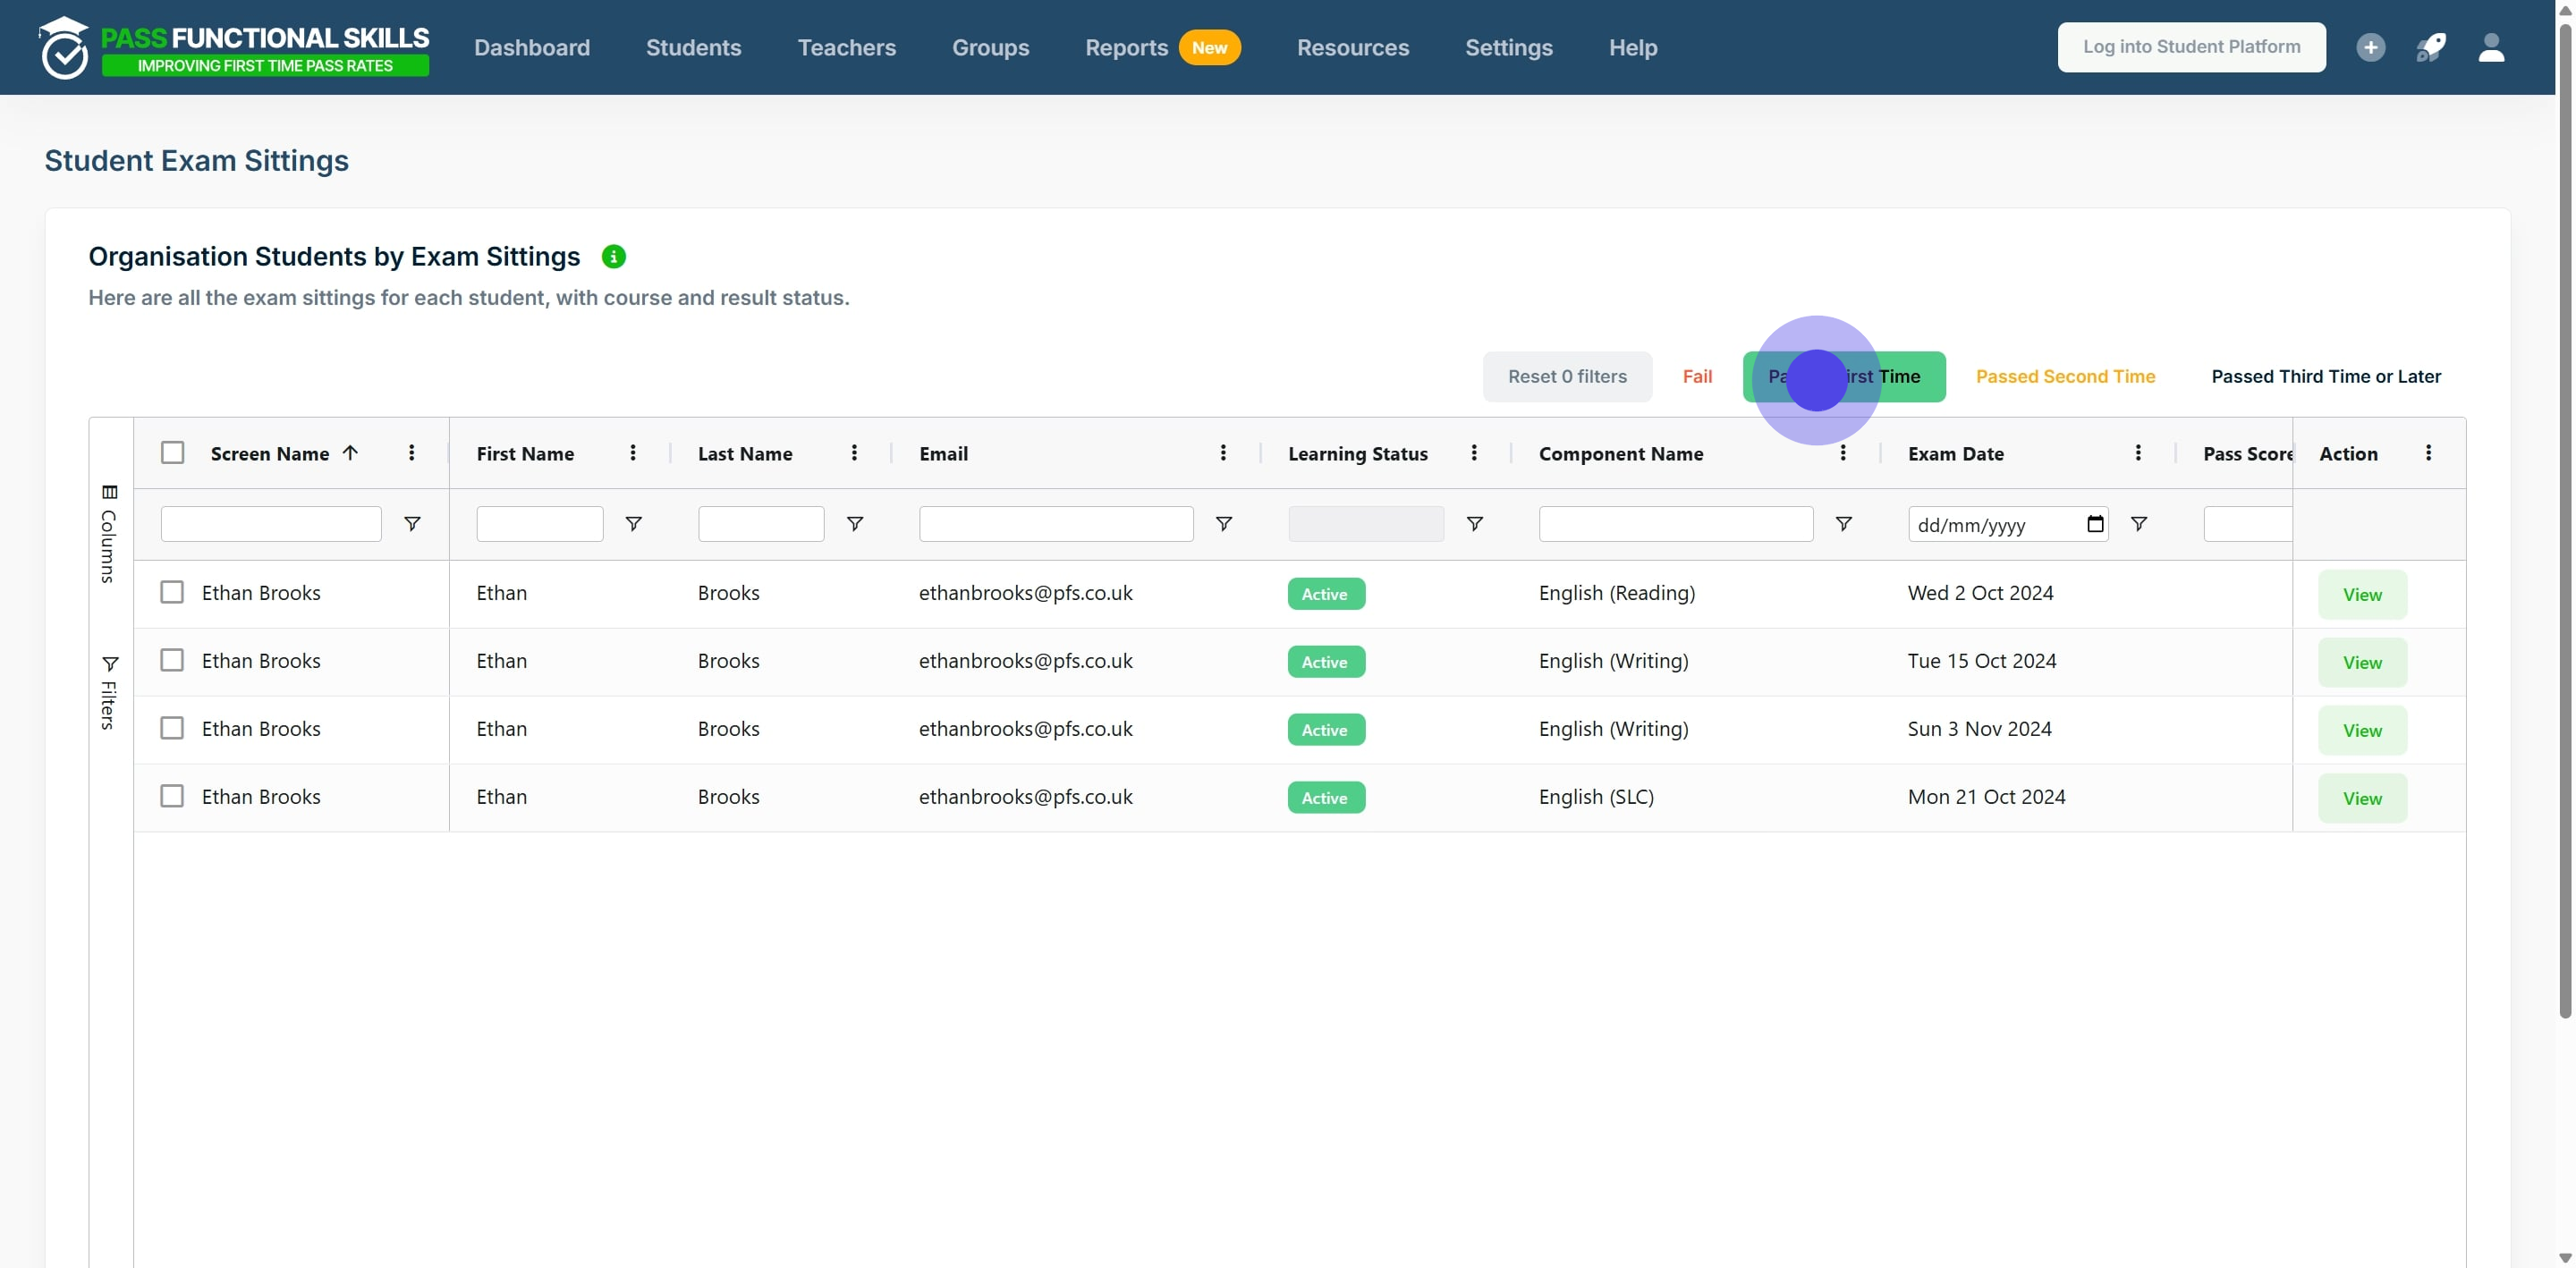Click the rocket icon in the top bar

(x=2430, y=47)
